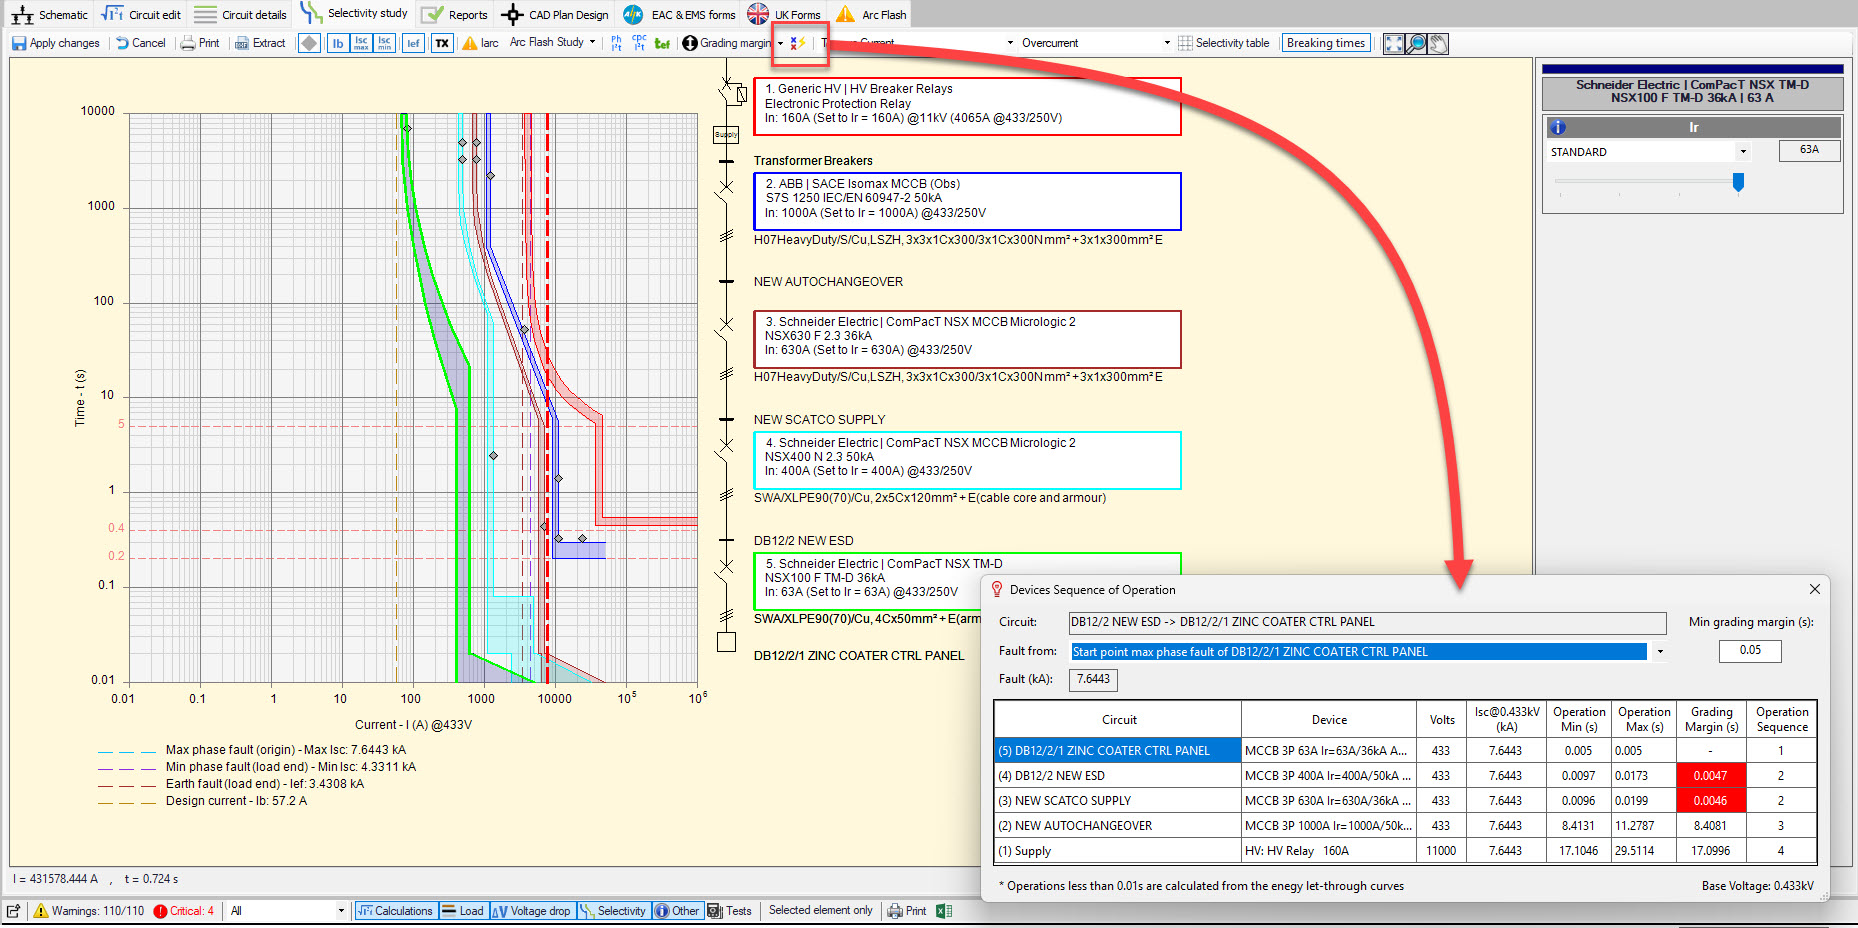Toggle the Ief earth fault line
The width and height of the screenshot is (1858, 928).
point(413,43)
